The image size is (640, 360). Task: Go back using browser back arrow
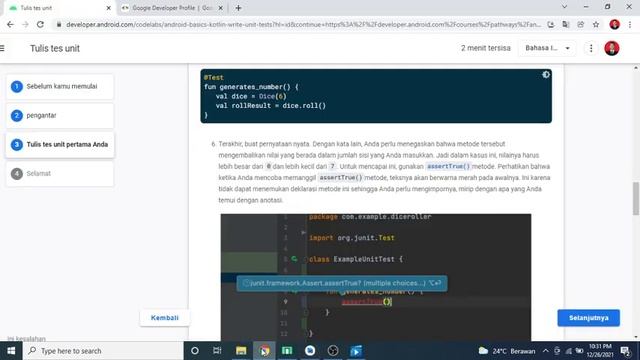(x=10, y=24)
